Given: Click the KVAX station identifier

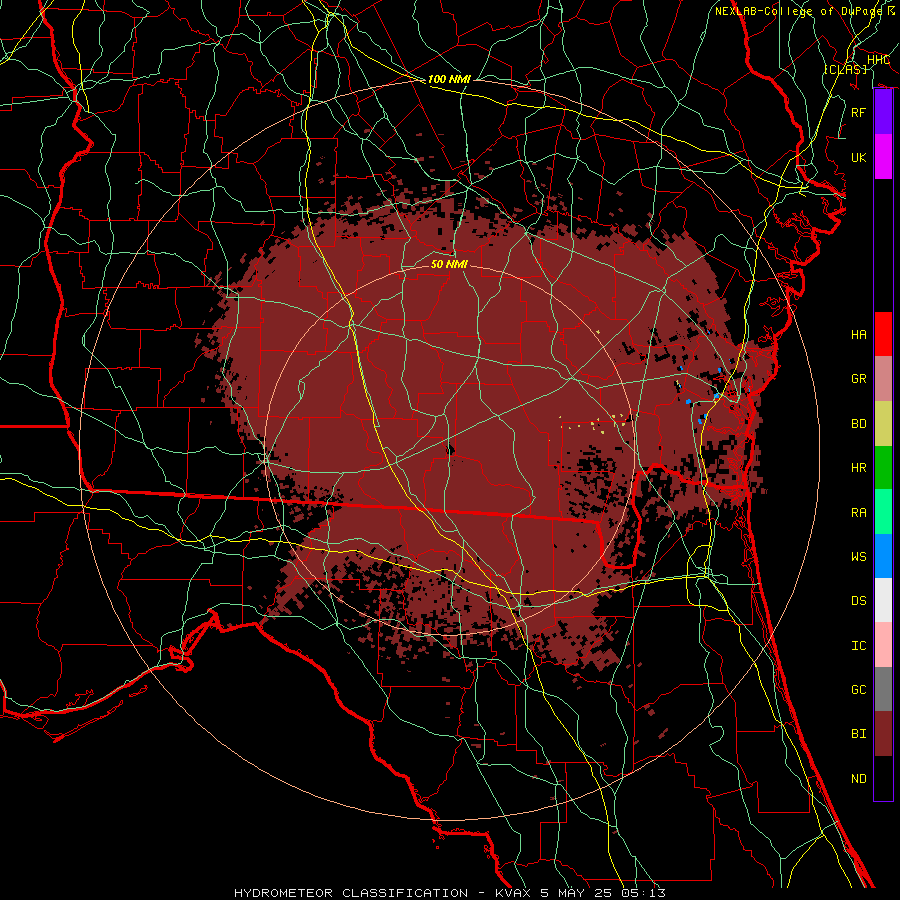Looking at the screenshot, I should click(514, 893).
